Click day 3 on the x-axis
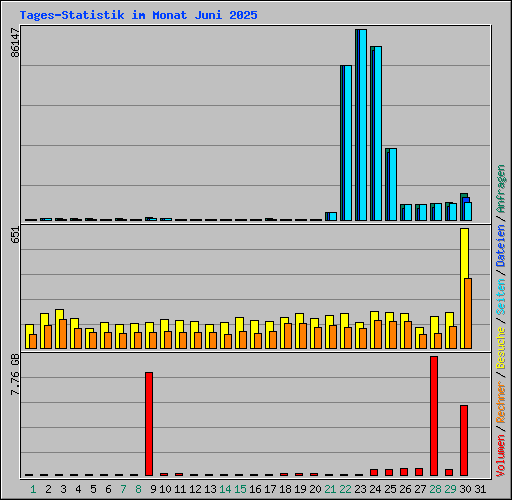The width and height of the screenshot is (512, 500). click(63, 489)
